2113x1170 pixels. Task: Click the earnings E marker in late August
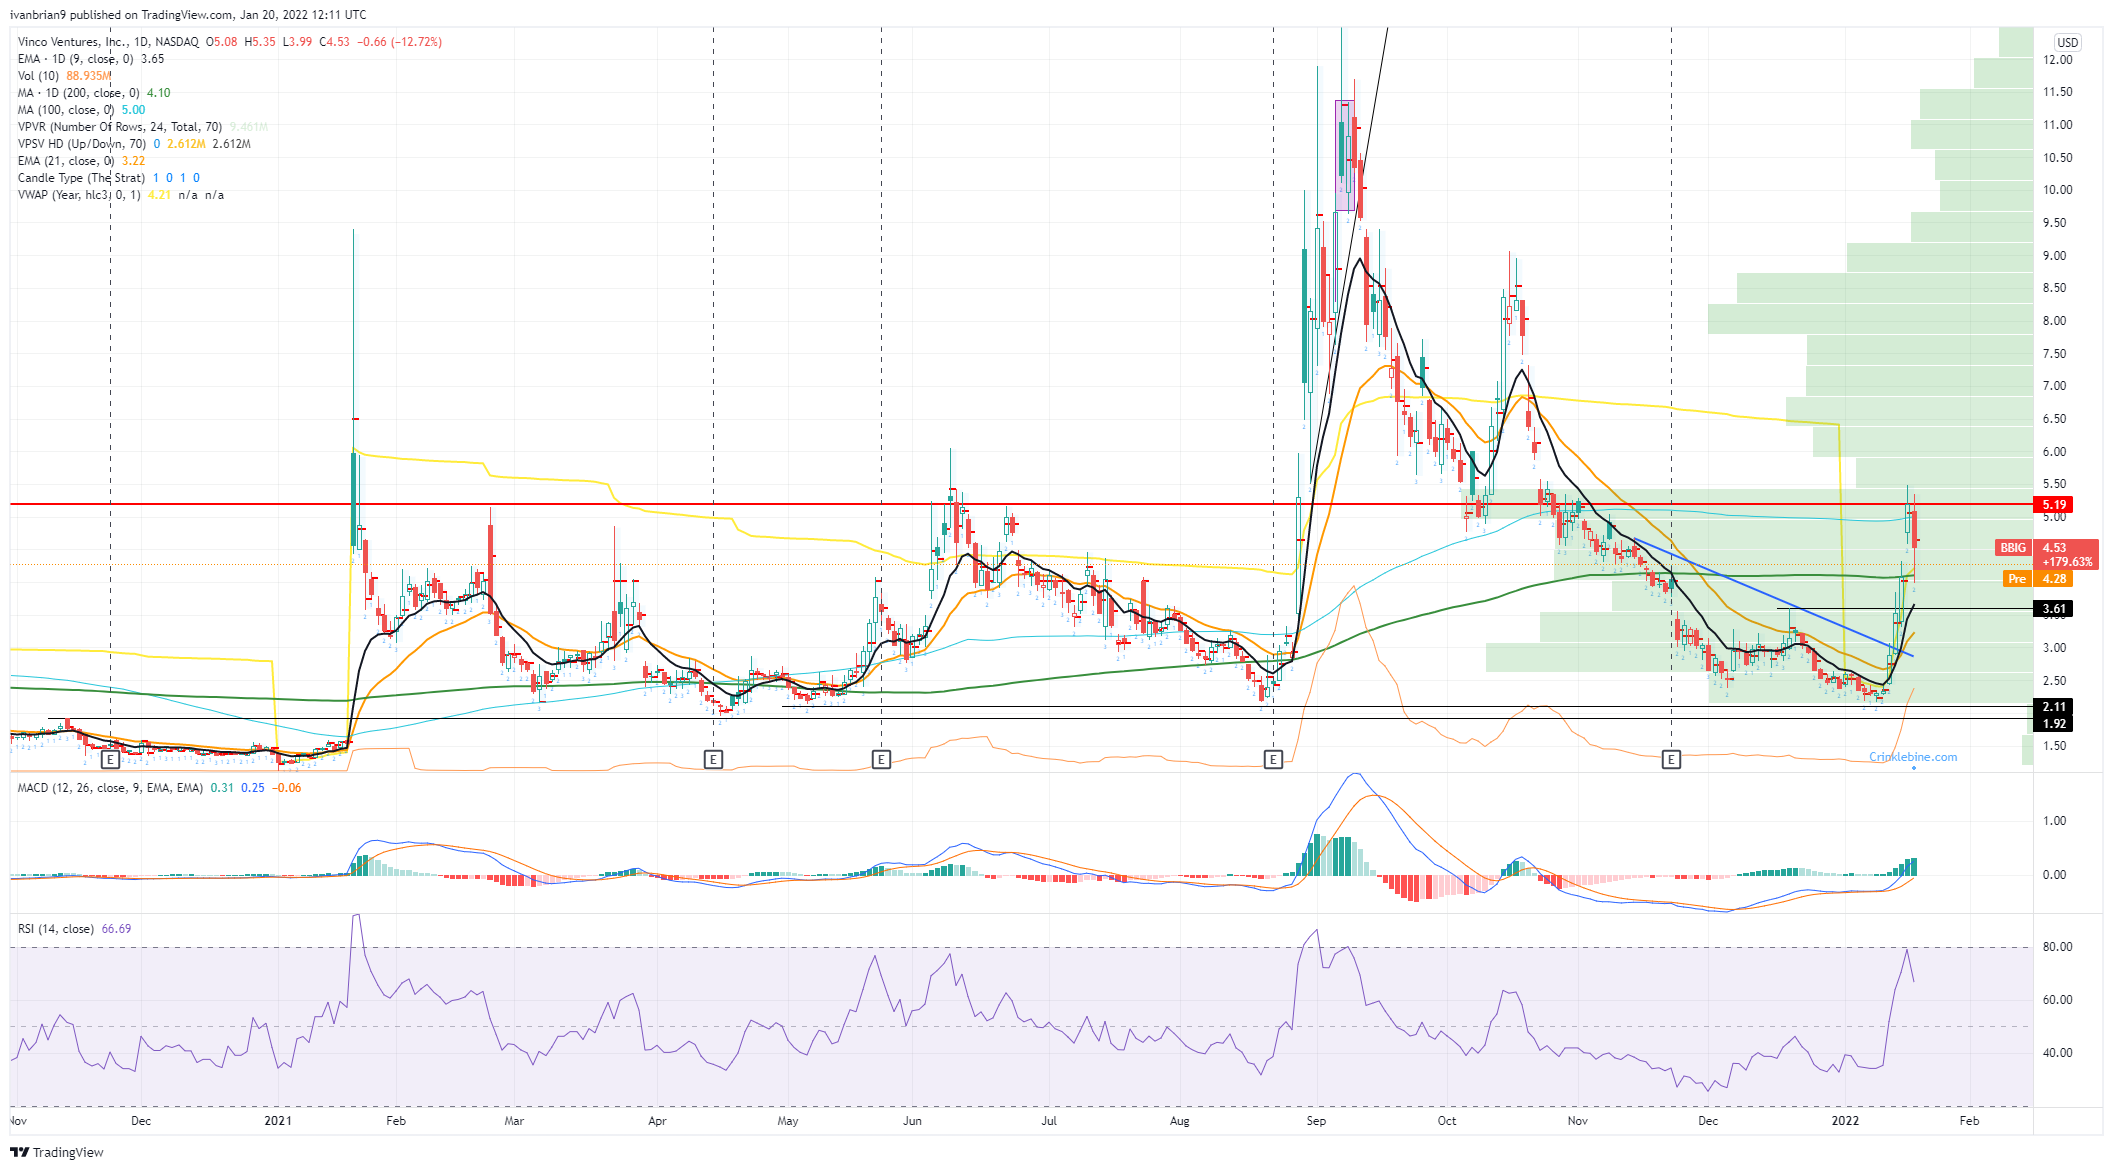click(x=1273, y=760)
